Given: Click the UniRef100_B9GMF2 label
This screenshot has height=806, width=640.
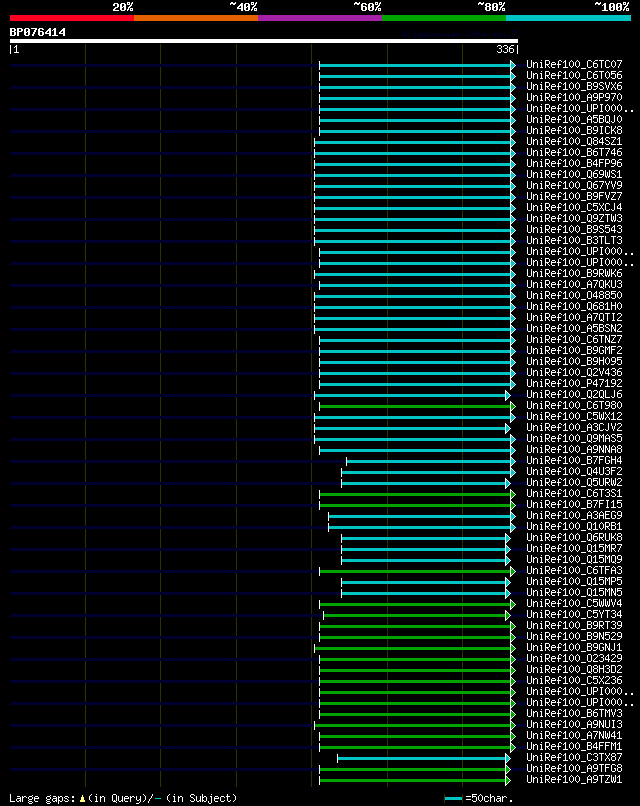Looking at the screenshot, I should [x=574, y=350].
